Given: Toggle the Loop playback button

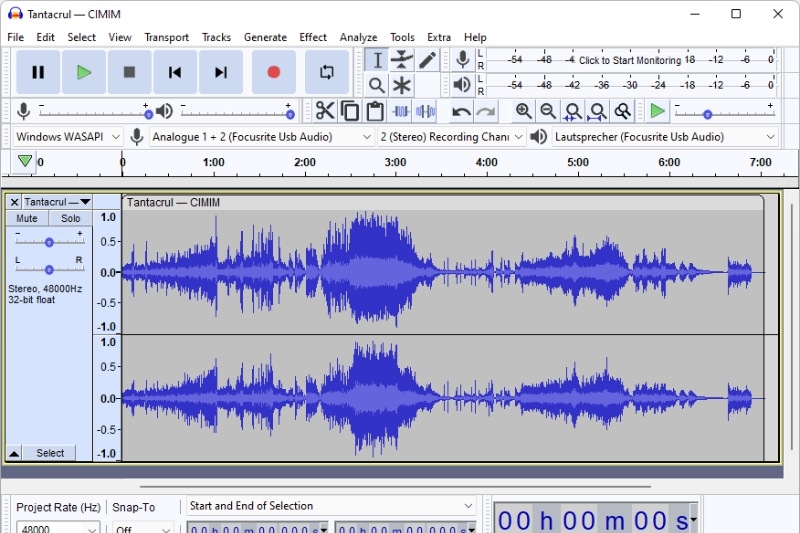Looking at the screenshot, I should pos(327,72).
